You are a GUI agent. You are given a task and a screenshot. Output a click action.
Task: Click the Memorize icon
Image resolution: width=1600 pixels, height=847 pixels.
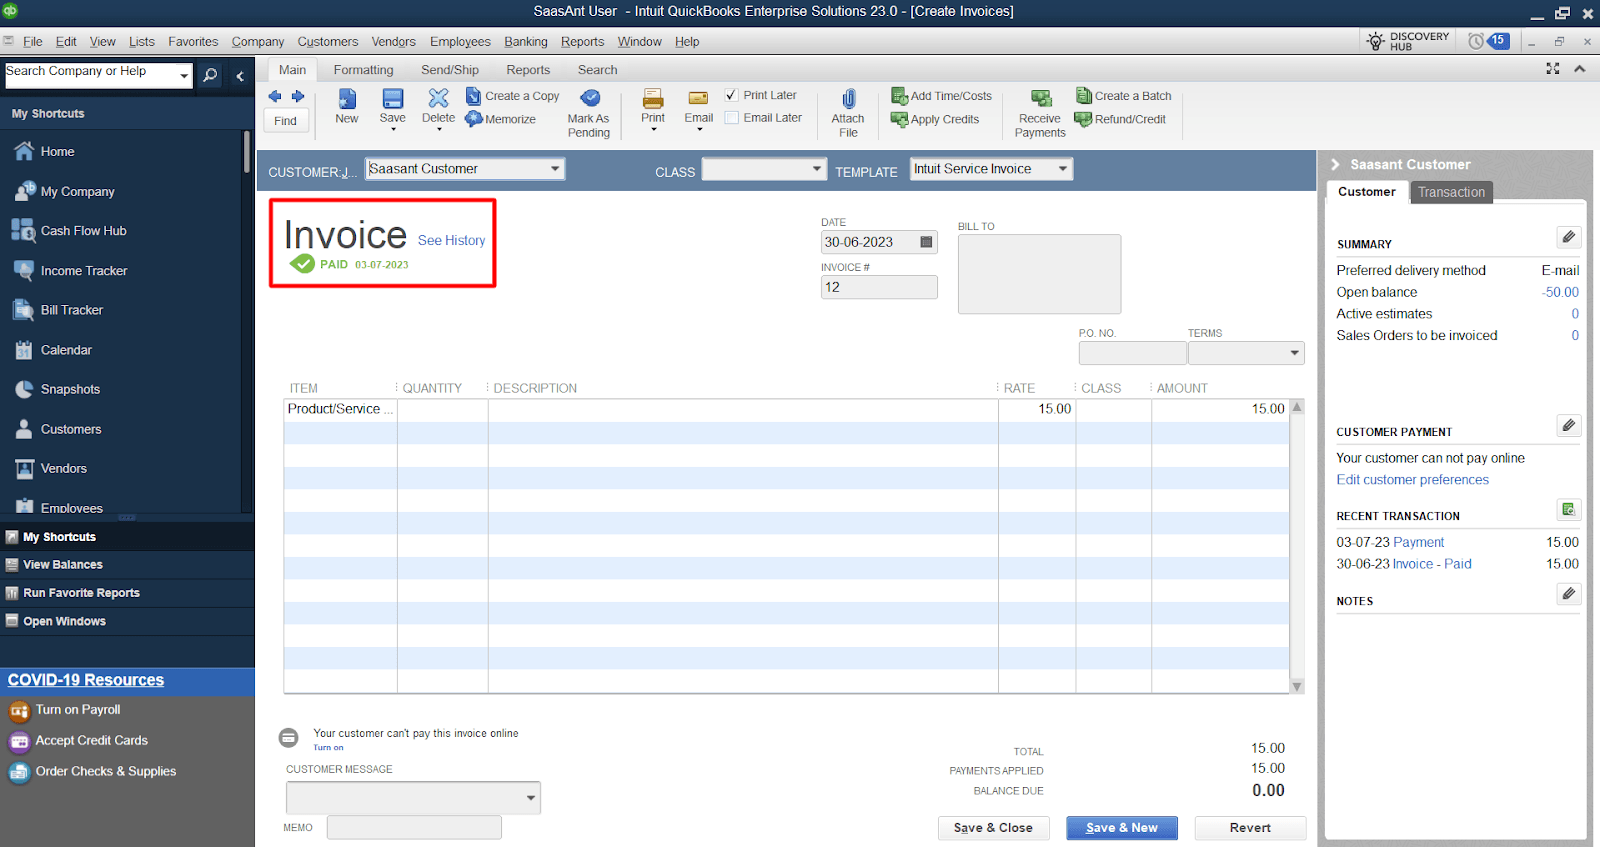pyautogui.click(x=474, y=119)
